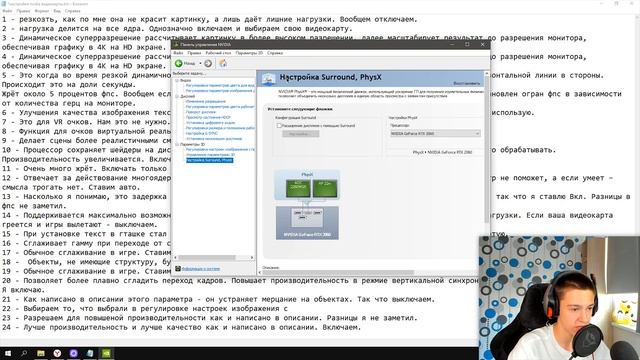
Task: Collapse the Дисплей tree group
Action: click(x=177, y=96)
